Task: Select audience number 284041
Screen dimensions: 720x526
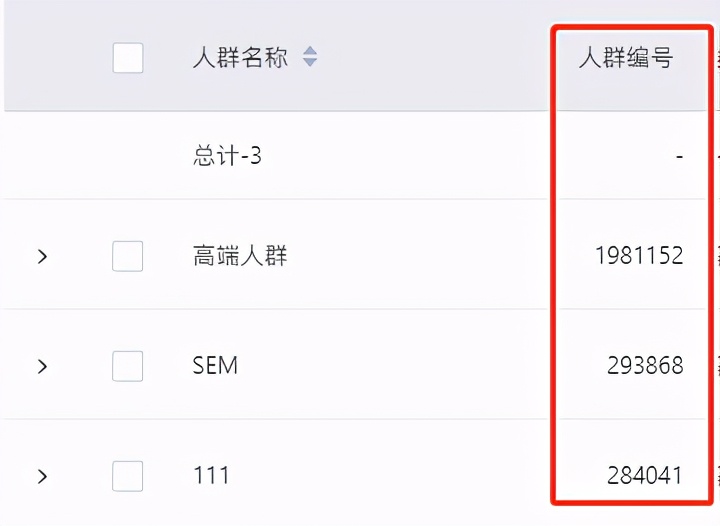Action: coord(645,476)
